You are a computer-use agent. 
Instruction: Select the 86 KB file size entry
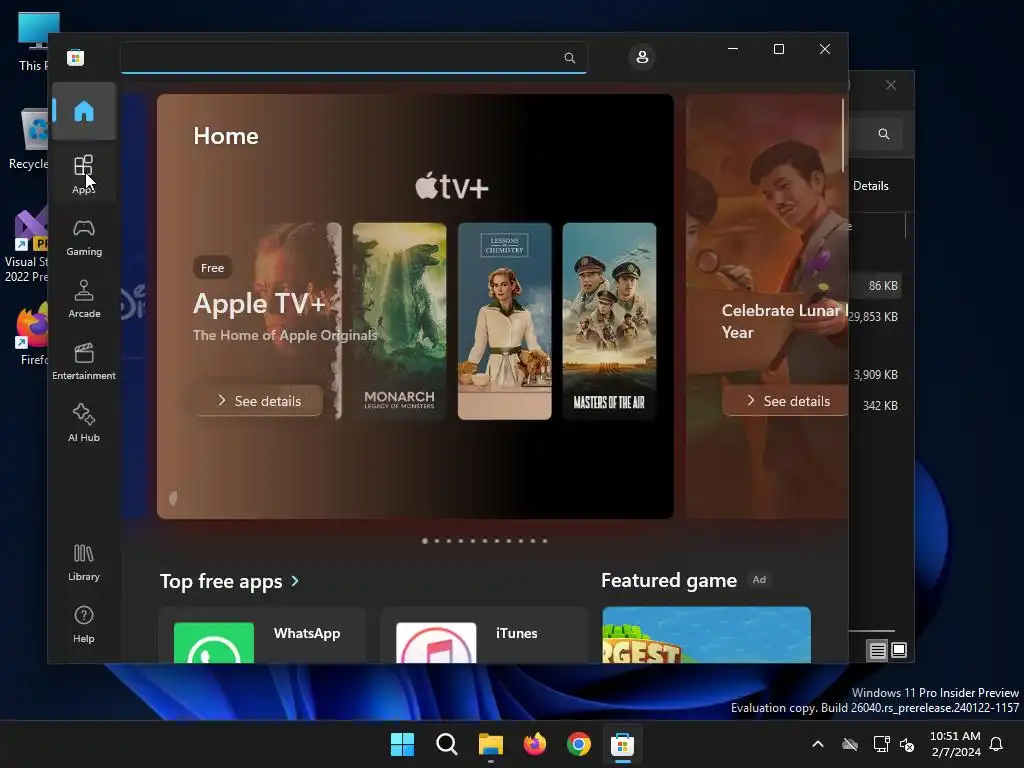pyautogui.click(x=883, y=285)
